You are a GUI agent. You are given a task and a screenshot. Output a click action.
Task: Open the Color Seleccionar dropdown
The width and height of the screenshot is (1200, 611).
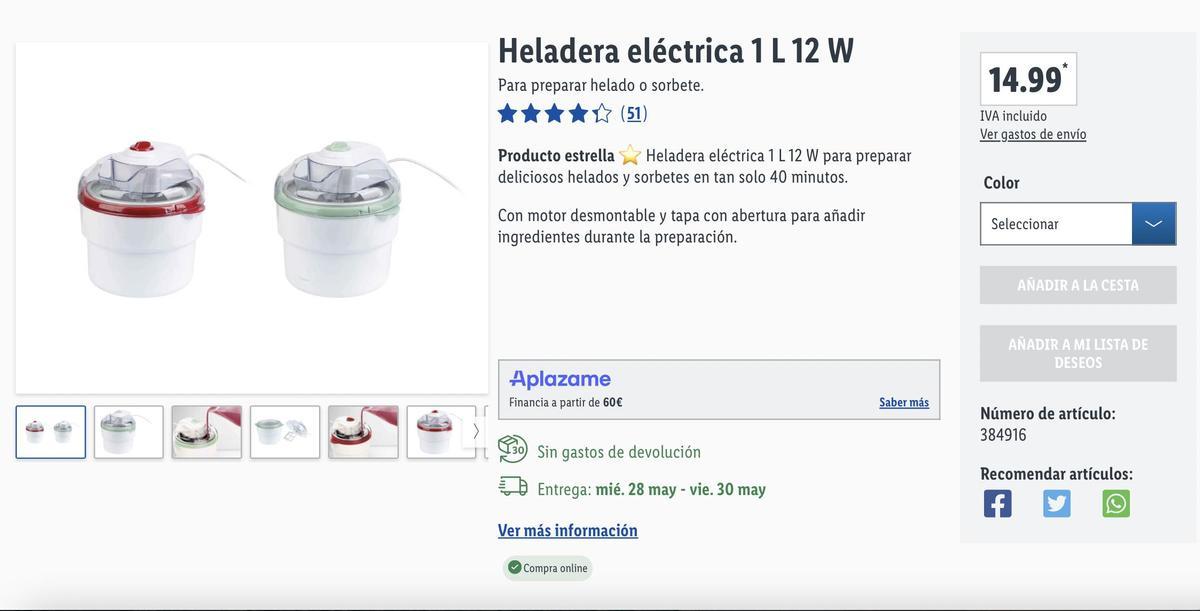click(1050, 222)
